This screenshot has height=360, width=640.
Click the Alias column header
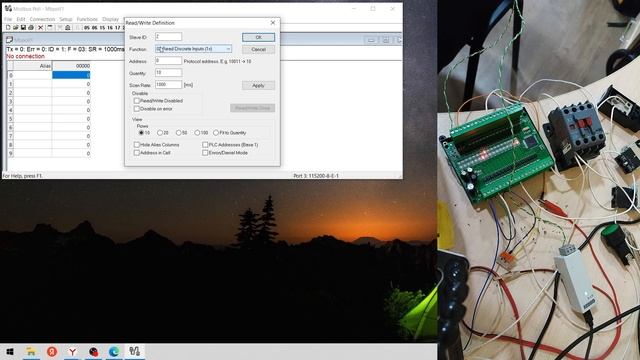coord(33,66)
